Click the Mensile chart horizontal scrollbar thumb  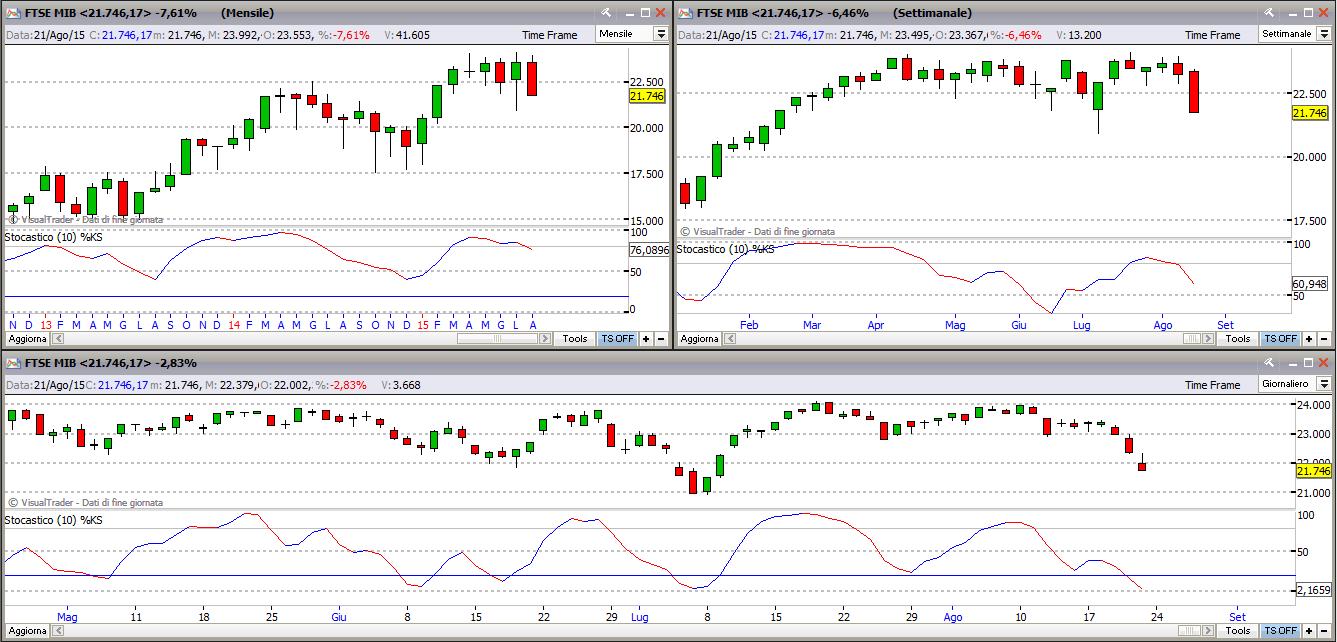click(x=497, y=339)
